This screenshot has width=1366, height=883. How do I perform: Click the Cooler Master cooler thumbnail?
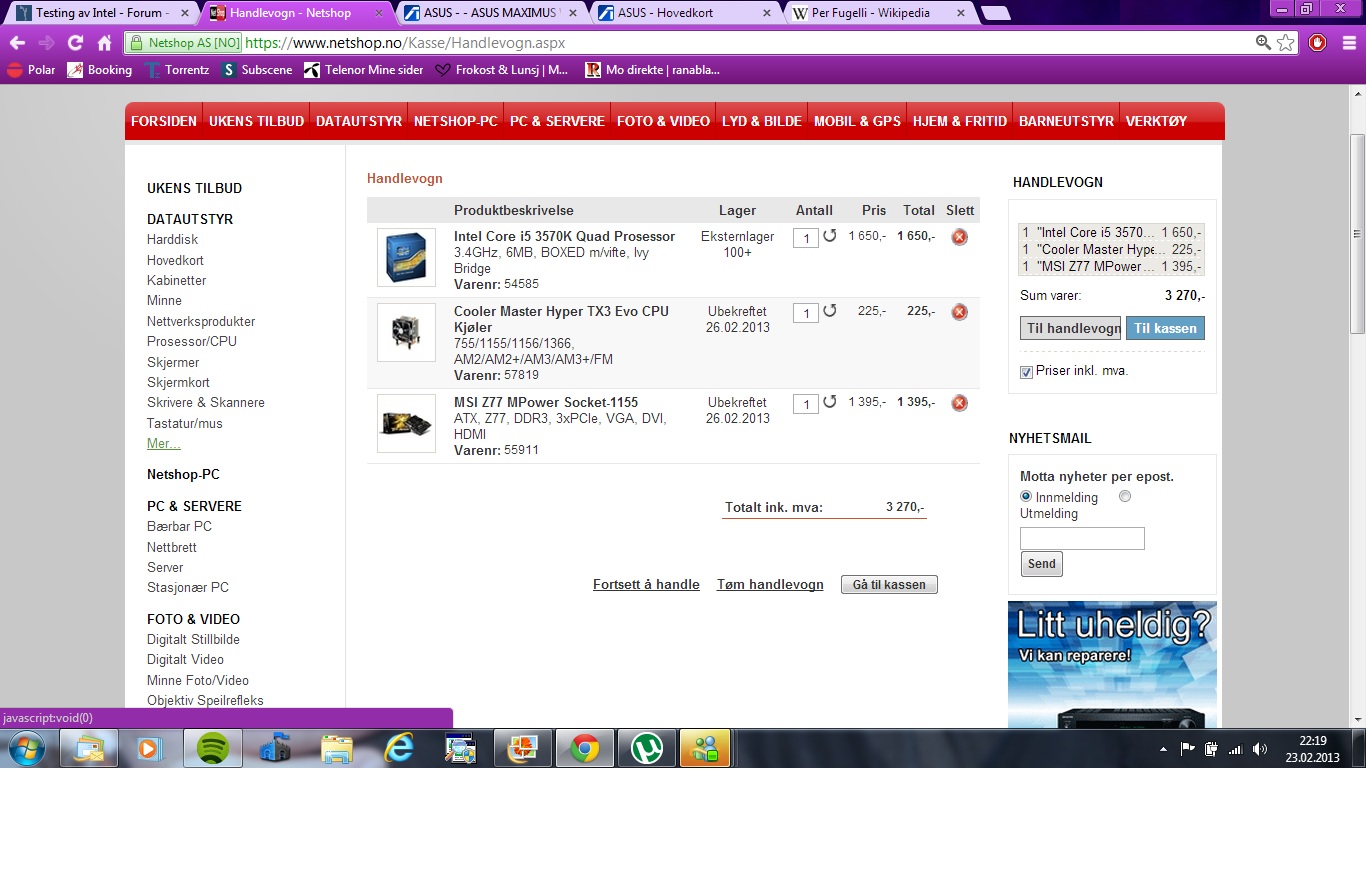click(406, 332)
